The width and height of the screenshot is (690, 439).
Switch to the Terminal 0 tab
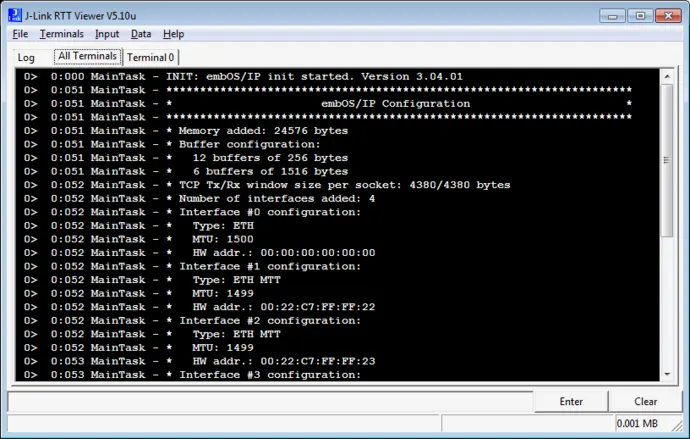[x=151, y=58]
